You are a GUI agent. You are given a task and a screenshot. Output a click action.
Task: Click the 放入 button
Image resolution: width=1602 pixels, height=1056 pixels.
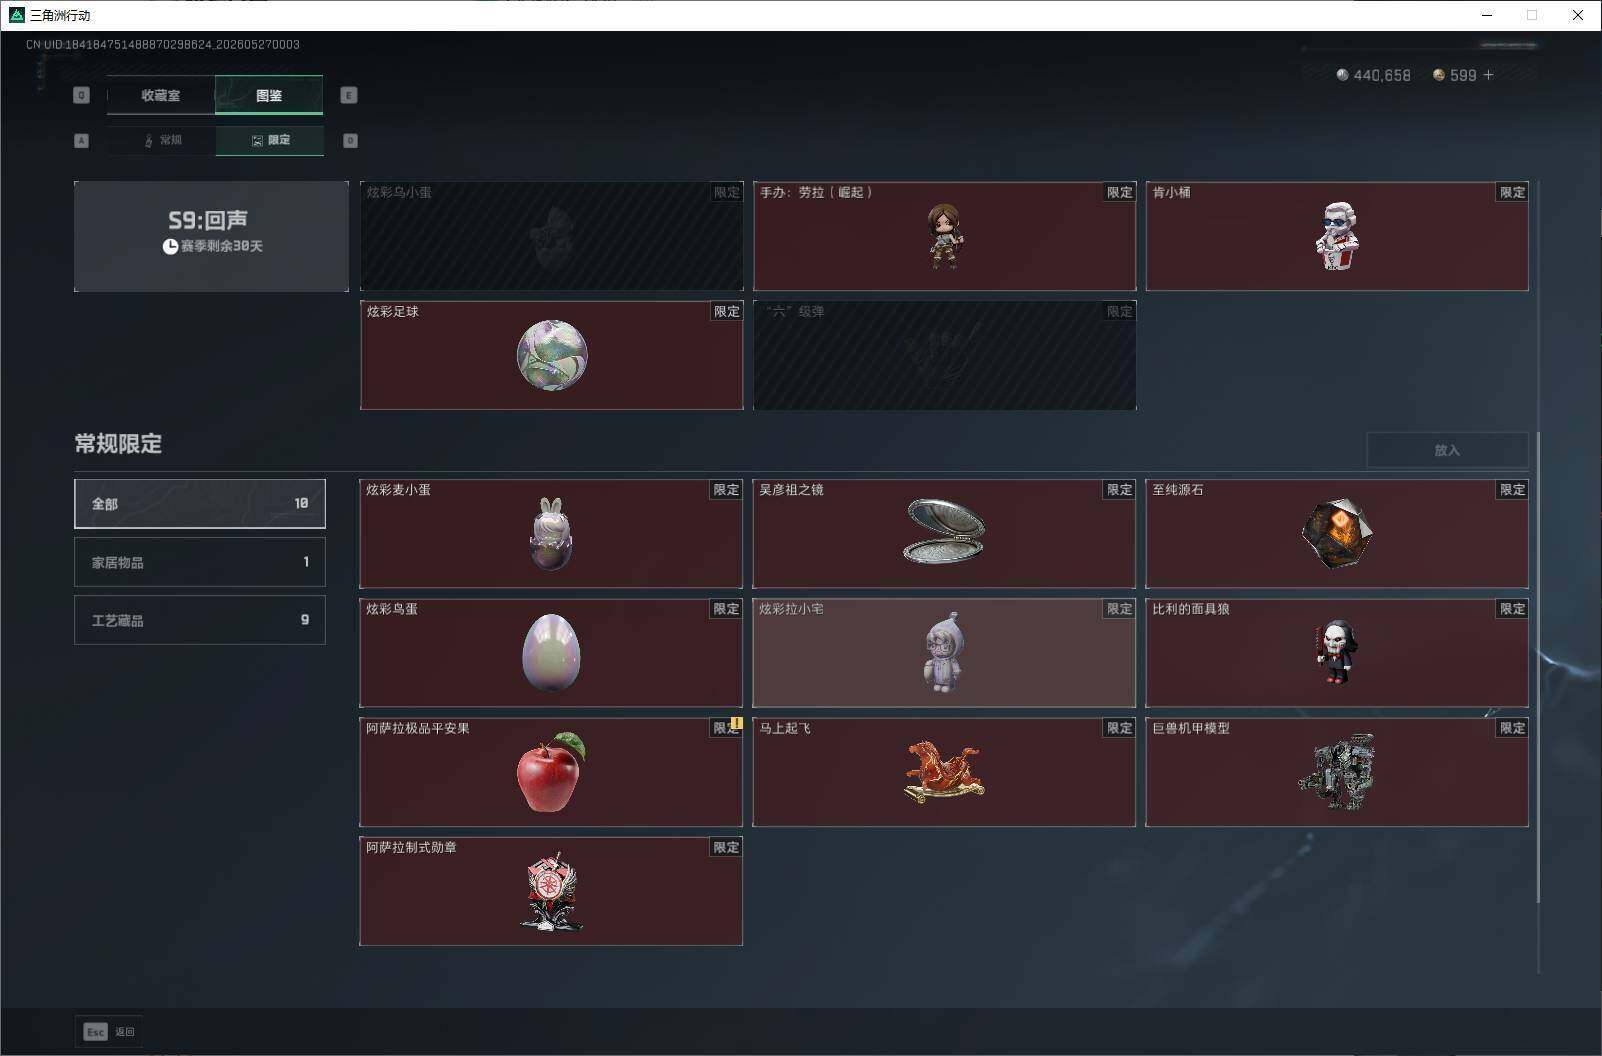tap(1447, 450)
